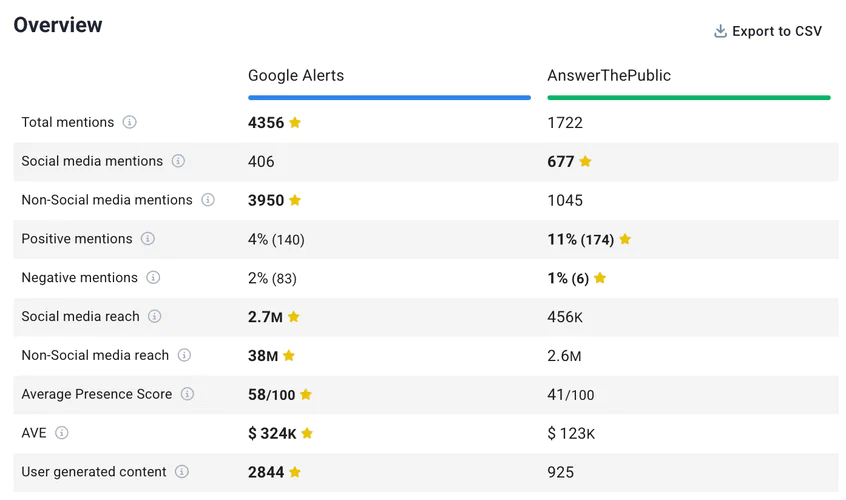Click the star next to $ 324K
Screen dimensions: 846x500
[307, 433]
